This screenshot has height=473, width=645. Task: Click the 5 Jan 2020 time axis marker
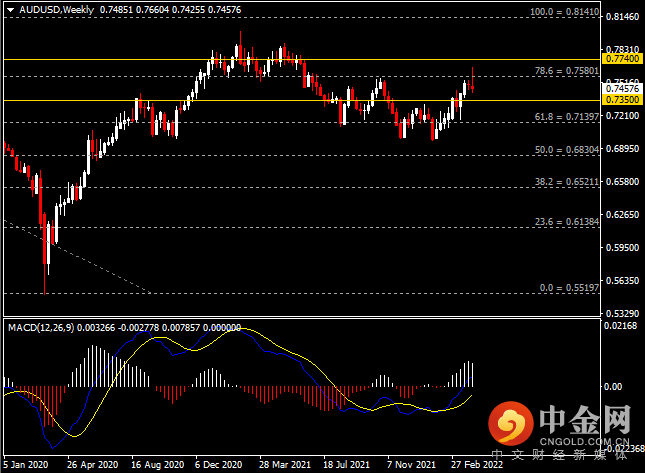click(x=25, y=465)
